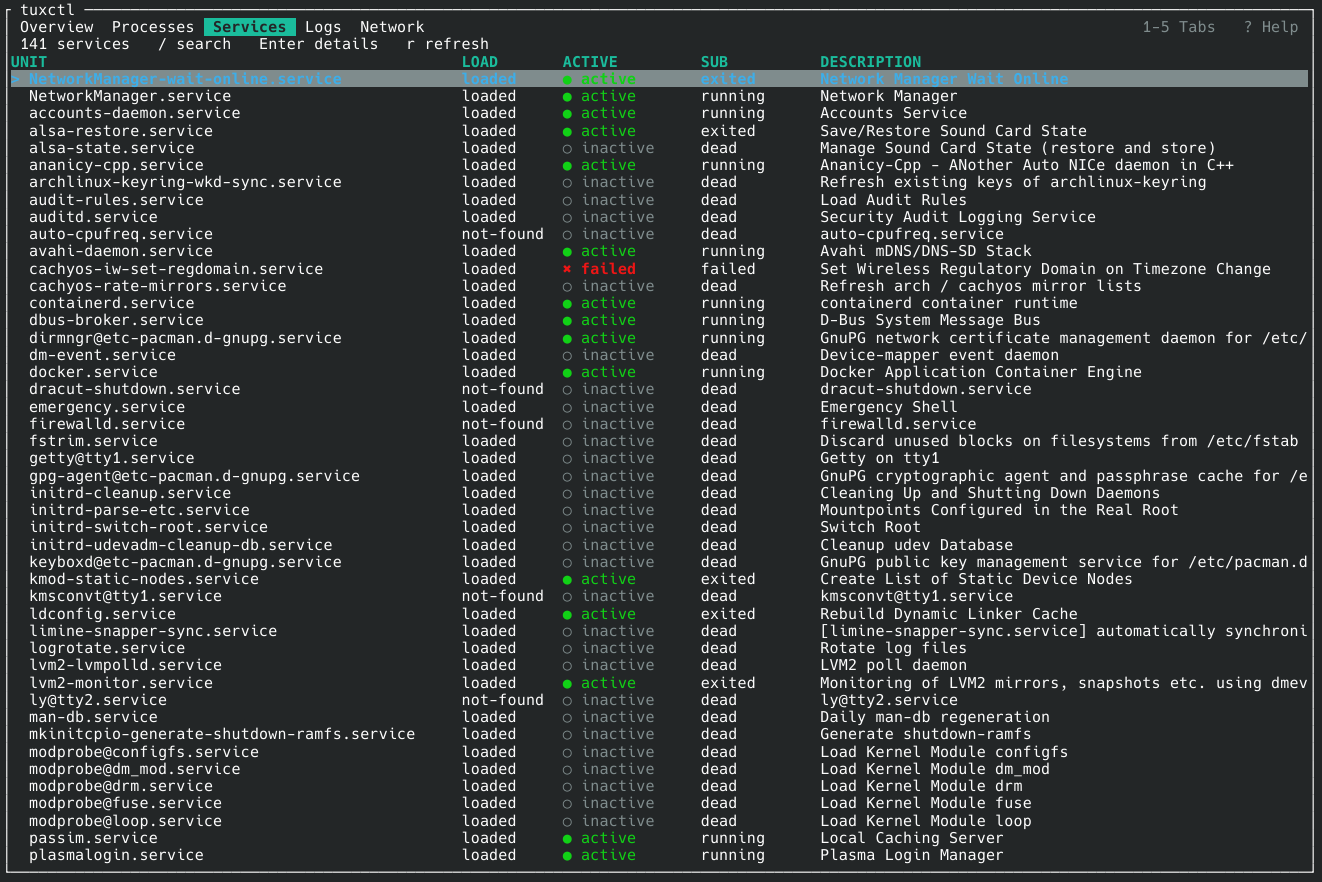Select the lvm2-monitor.service entry
This screenshot has width=1322, height=882.
659,683
